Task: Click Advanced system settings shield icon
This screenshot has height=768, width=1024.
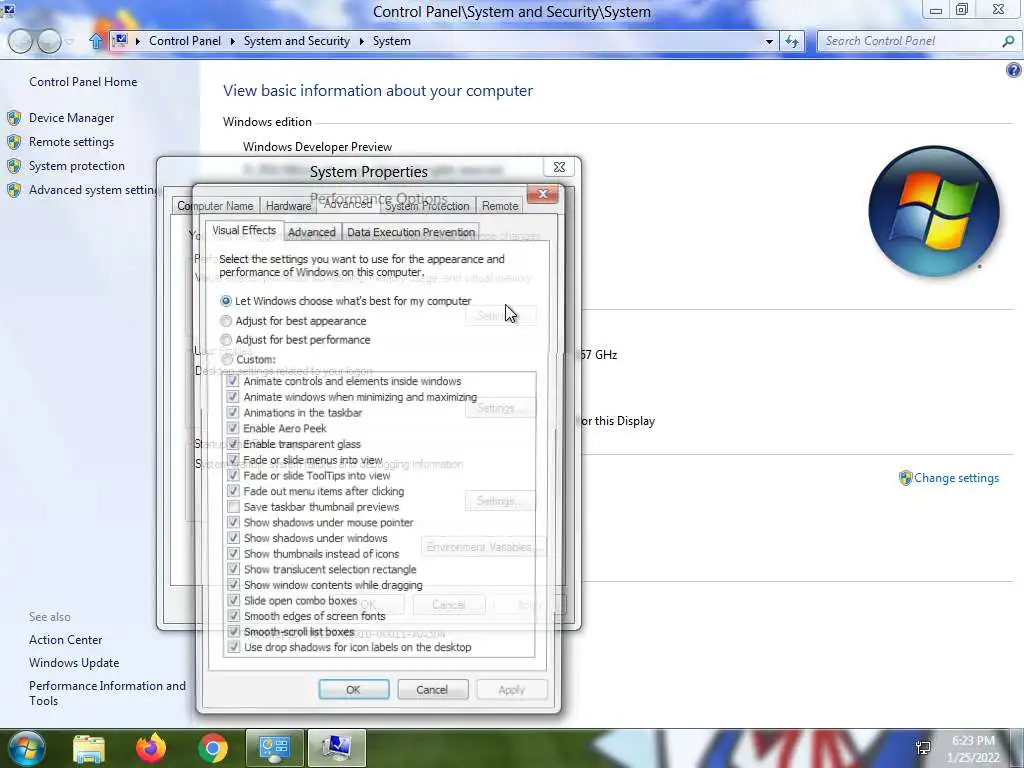Action: (14, 190)
